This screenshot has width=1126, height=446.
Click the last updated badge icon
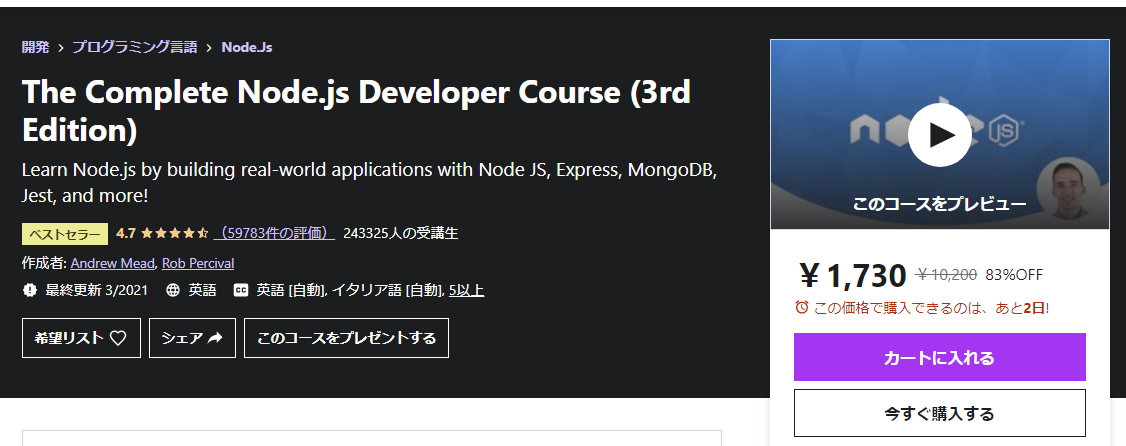coord(29,291)
